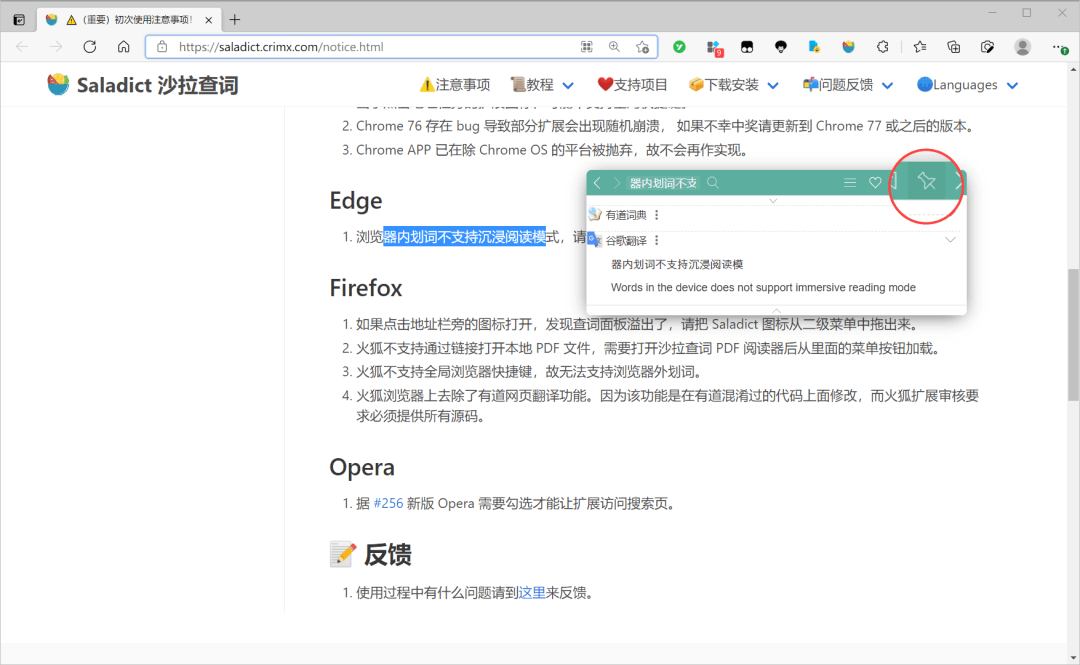Expand the Languages dropdown arrow
The height and width of the screenshot is (665, 1080).
tap(1012, 85)
